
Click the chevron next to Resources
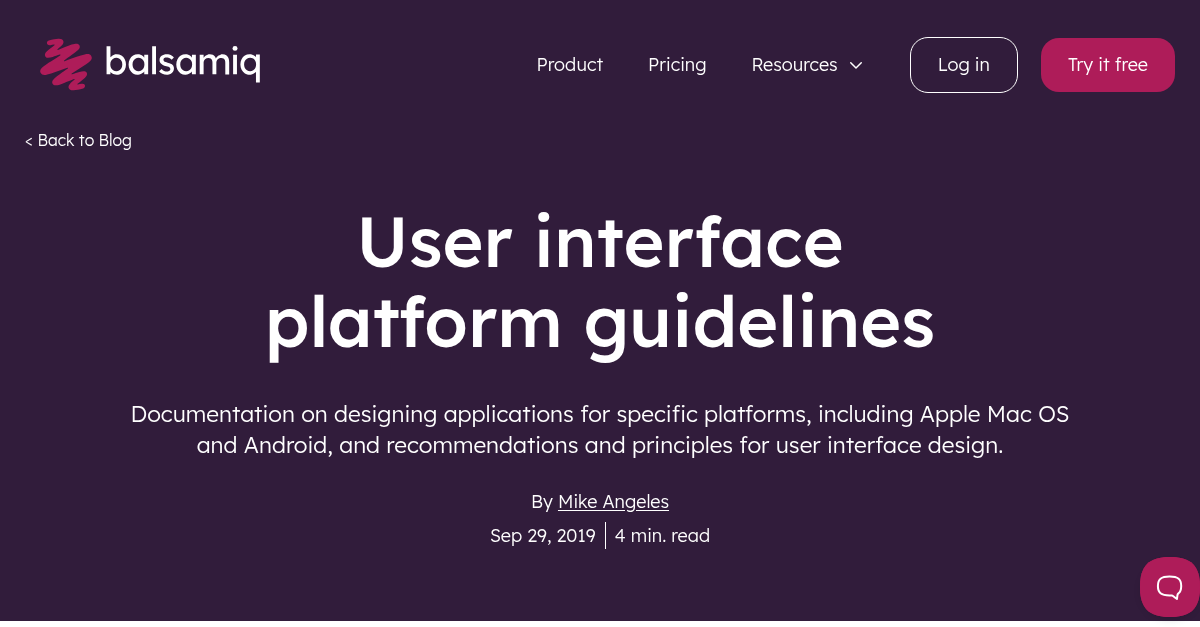[x=856, y=65]
